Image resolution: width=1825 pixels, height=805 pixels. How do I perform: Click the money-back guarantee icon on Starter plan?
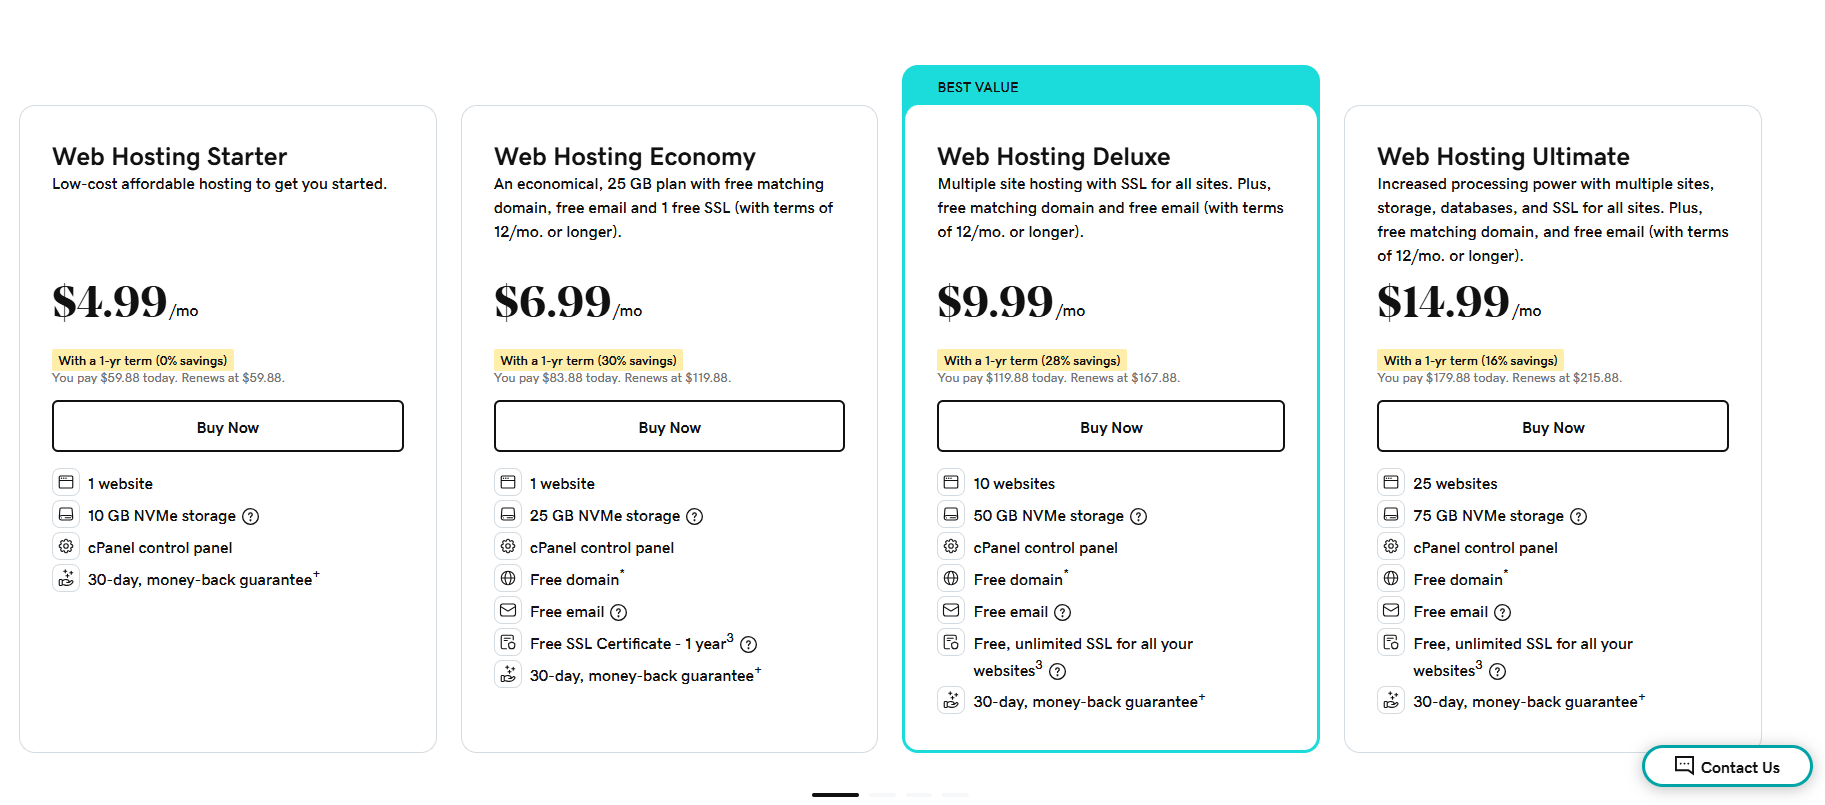pos(65,577)
